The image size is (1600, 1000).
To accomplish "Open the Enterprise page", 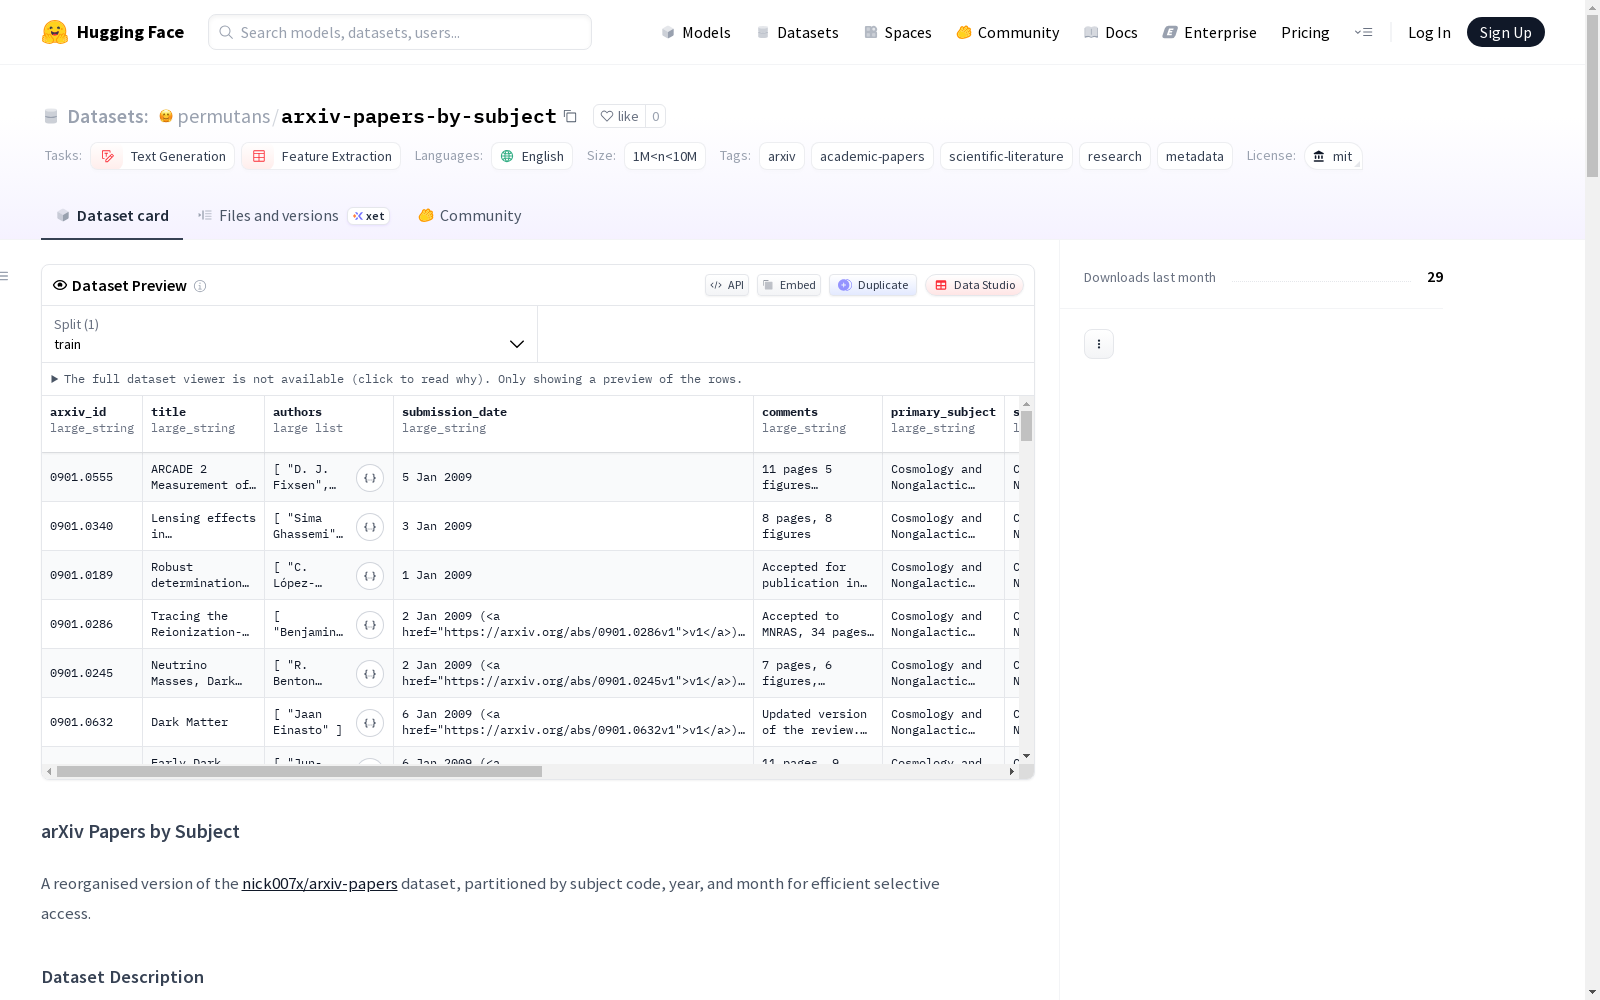I will click(x=1210, y=32).
